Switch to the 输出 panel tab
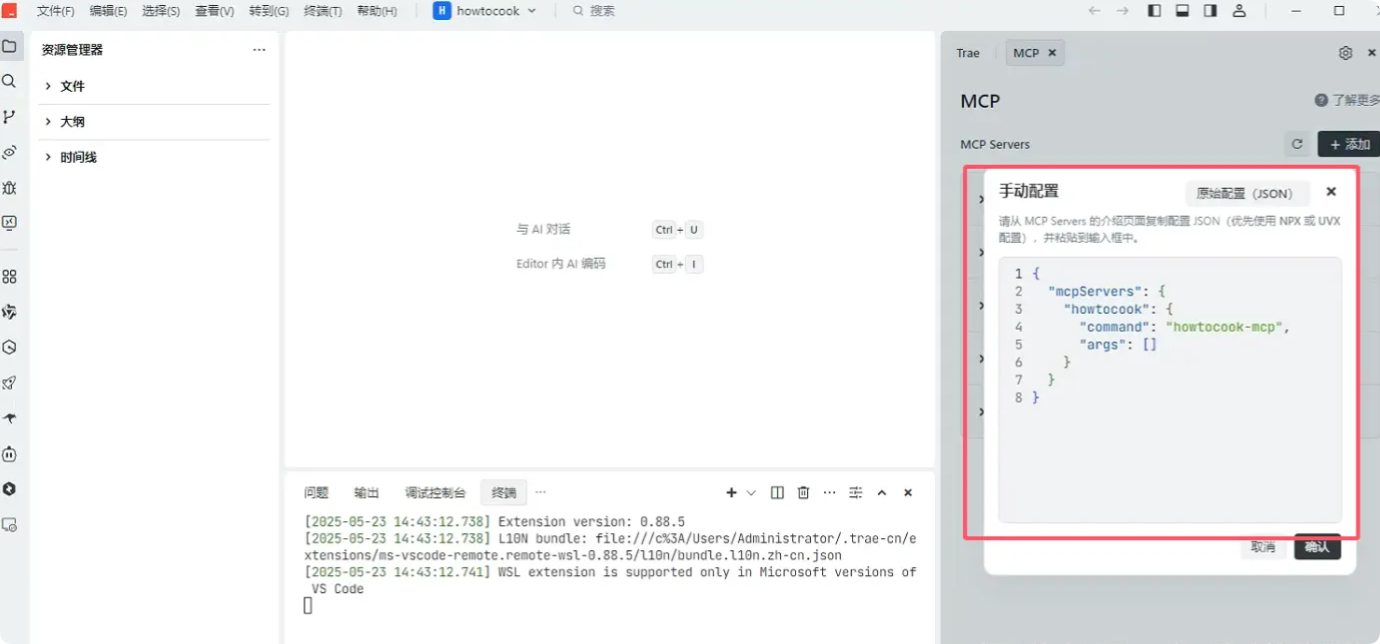1380x644 pixels. point(367,493)
